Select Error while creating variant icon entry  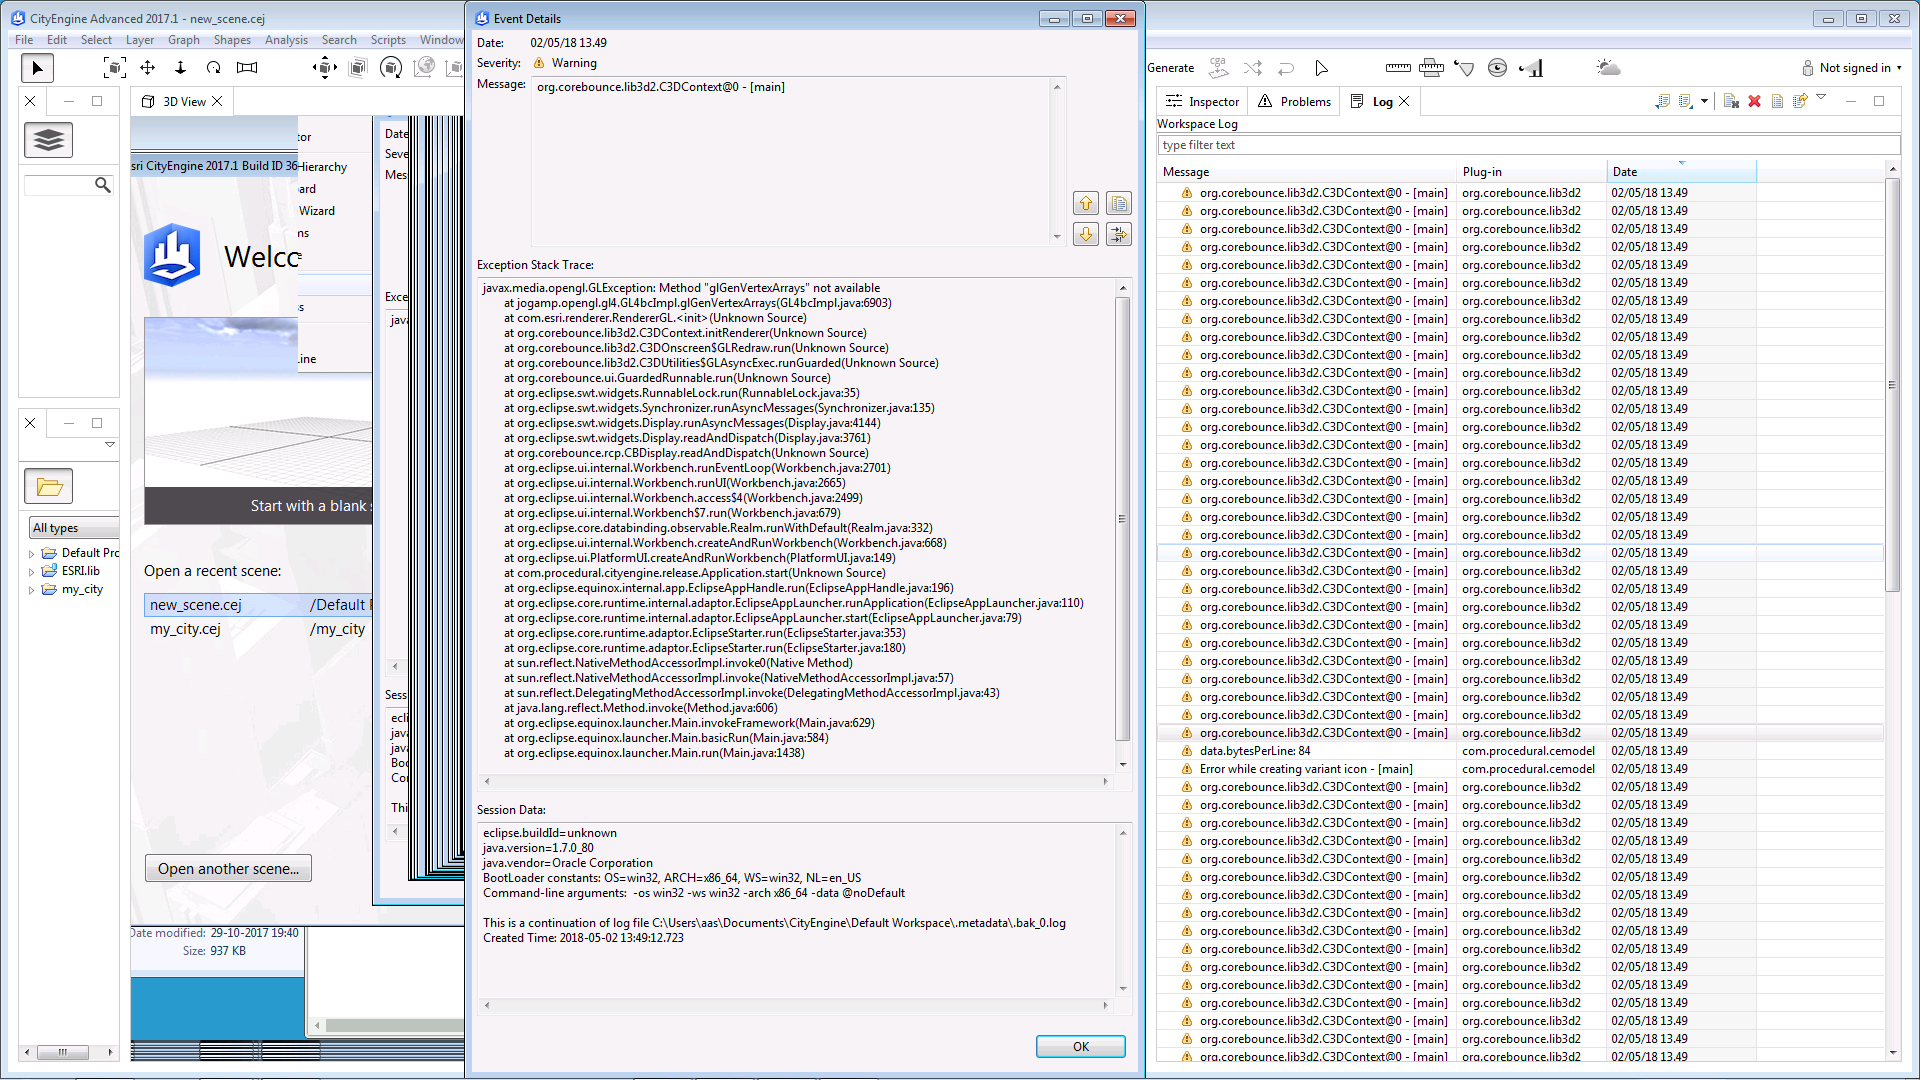coord(1306,769)
